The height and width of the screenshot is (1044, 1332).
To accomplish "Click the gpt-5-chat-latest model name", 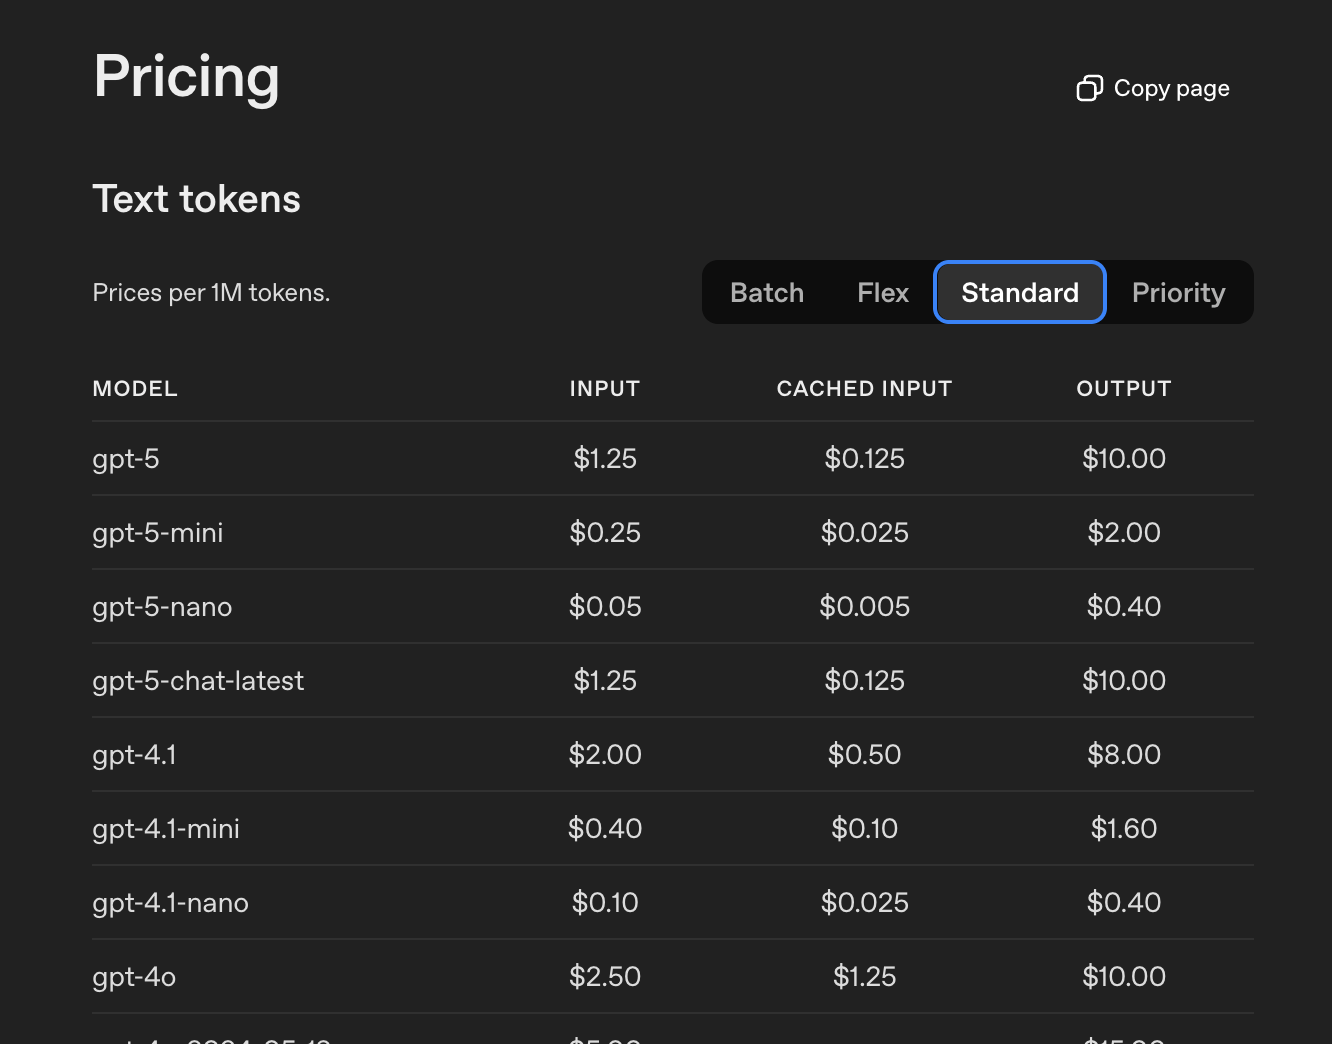I will point(198,681).
